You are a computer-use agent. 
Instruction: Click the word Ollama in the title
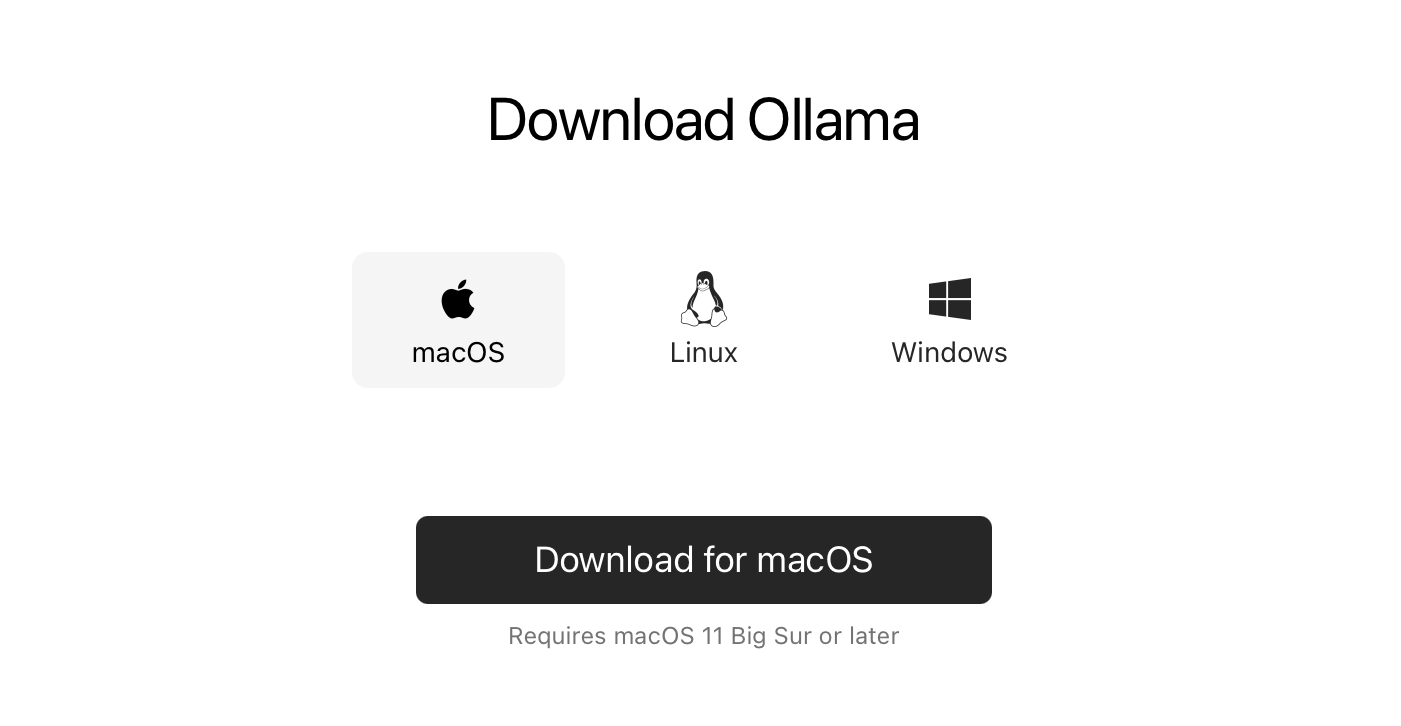pos(833,120)
